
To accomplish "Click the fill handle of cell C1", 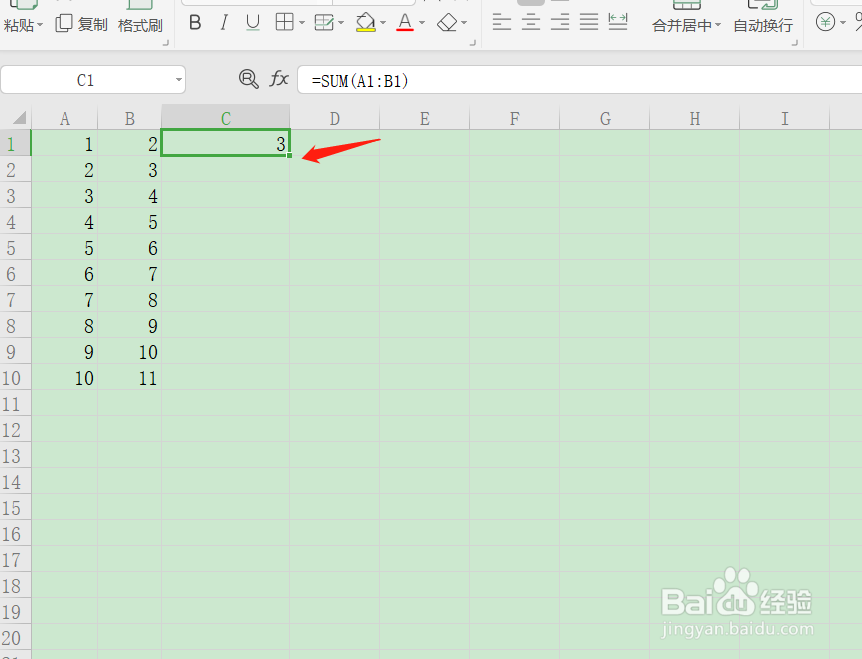I will (290, 156).
